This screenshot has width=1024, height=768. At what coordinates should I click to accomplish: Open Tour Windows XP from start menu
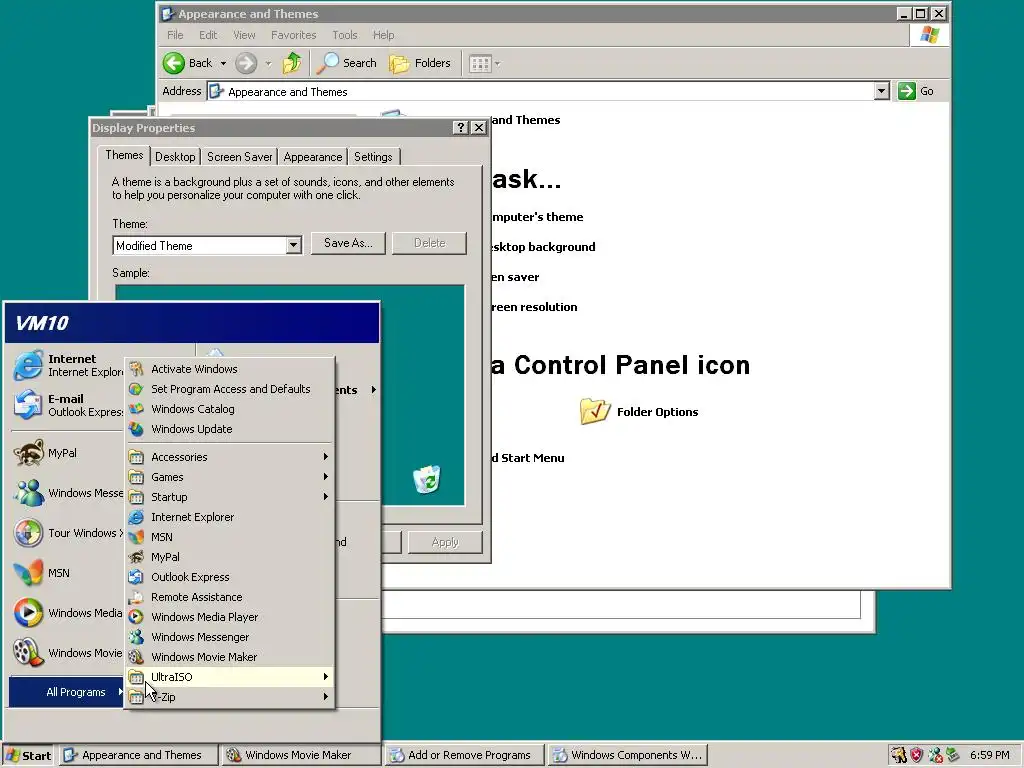[x=68, y=533]
